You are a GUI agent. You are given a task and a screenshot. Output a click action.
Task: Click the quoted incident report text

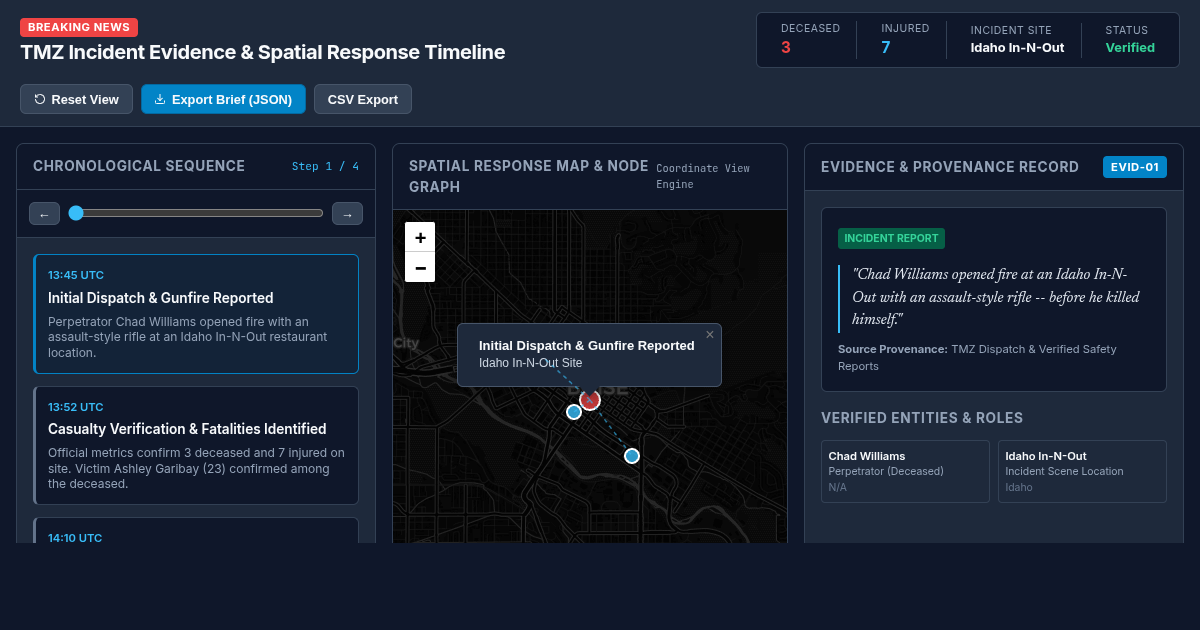tap(996, 297)
